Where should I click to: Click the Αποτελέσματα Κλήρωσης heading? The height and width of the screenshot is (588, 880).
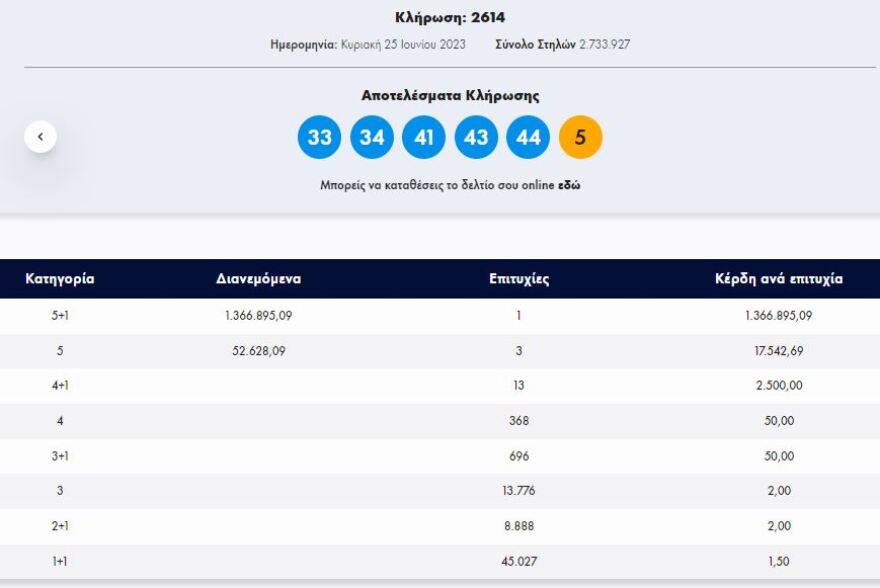[439, 95]
